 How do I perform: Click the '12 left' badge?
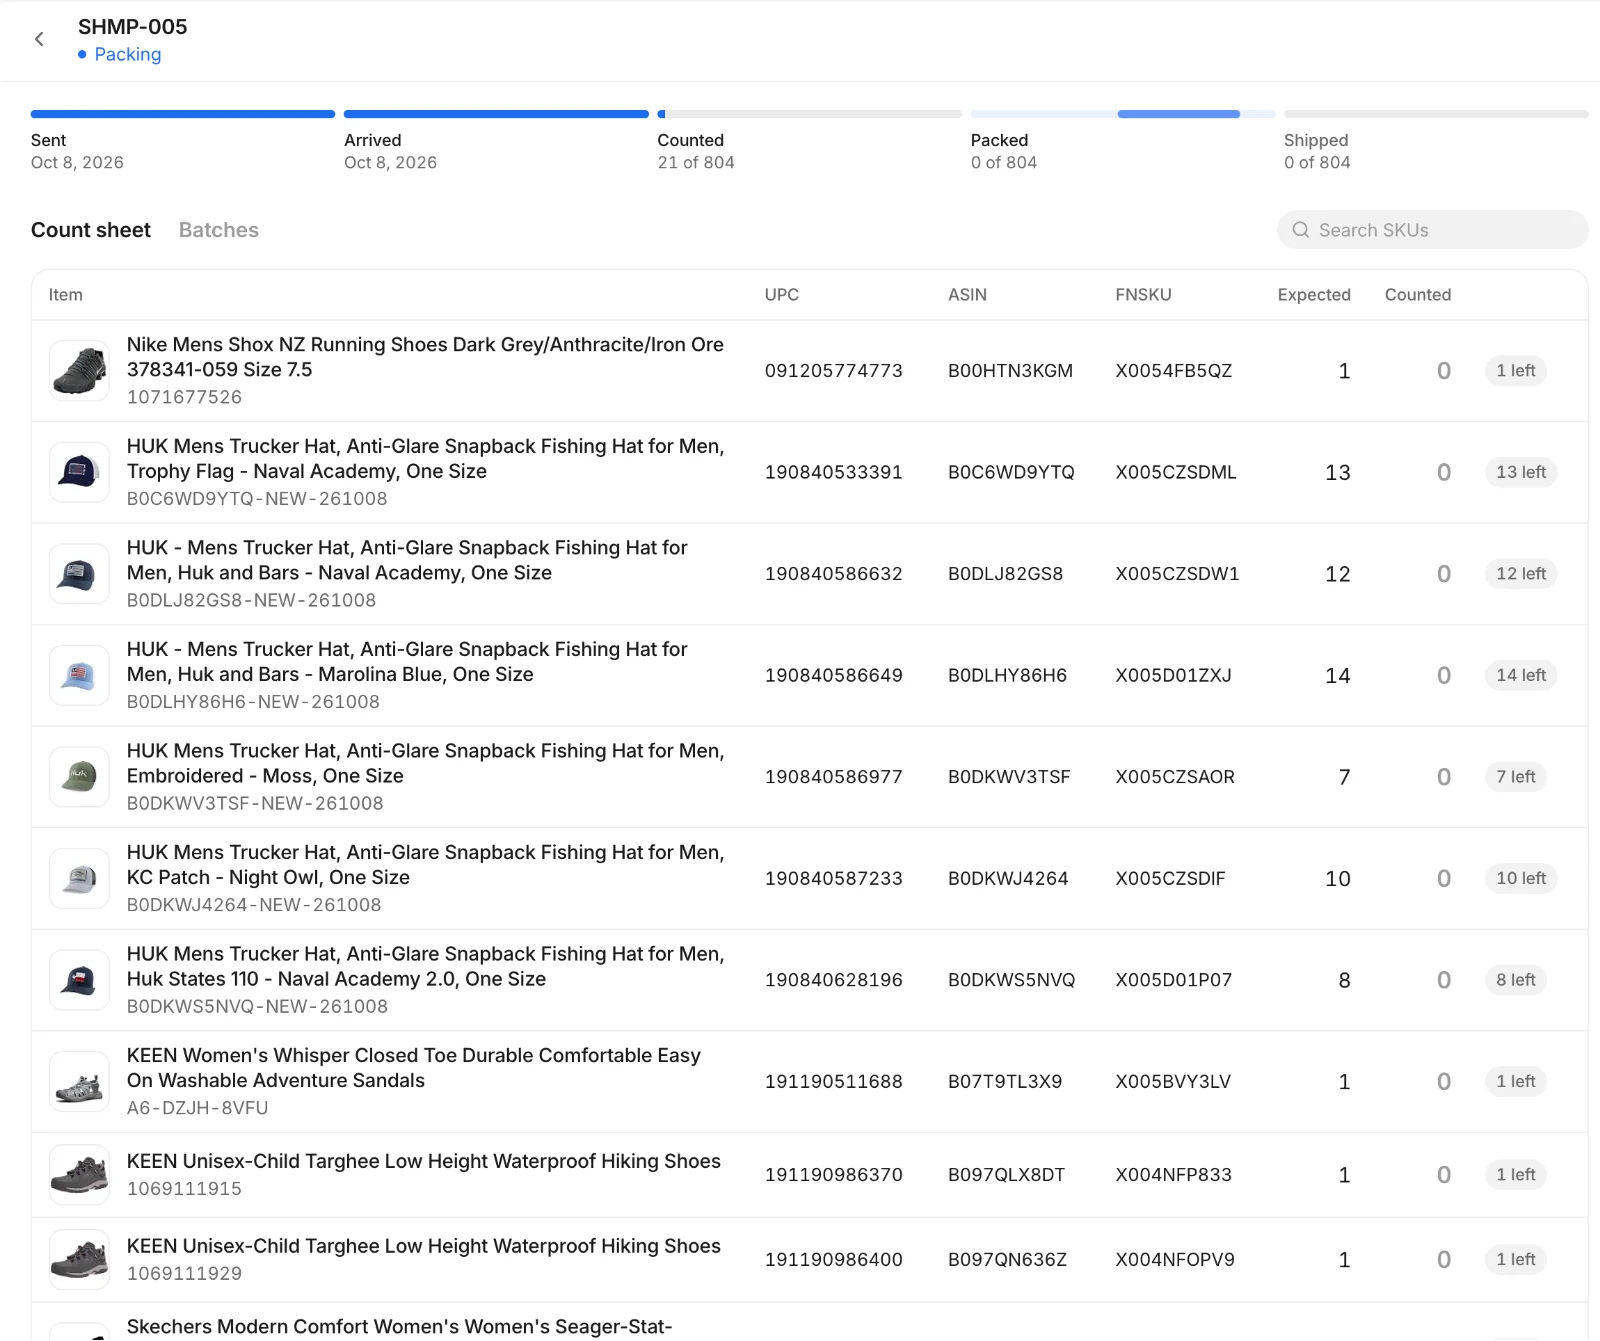coord(1521,574)
